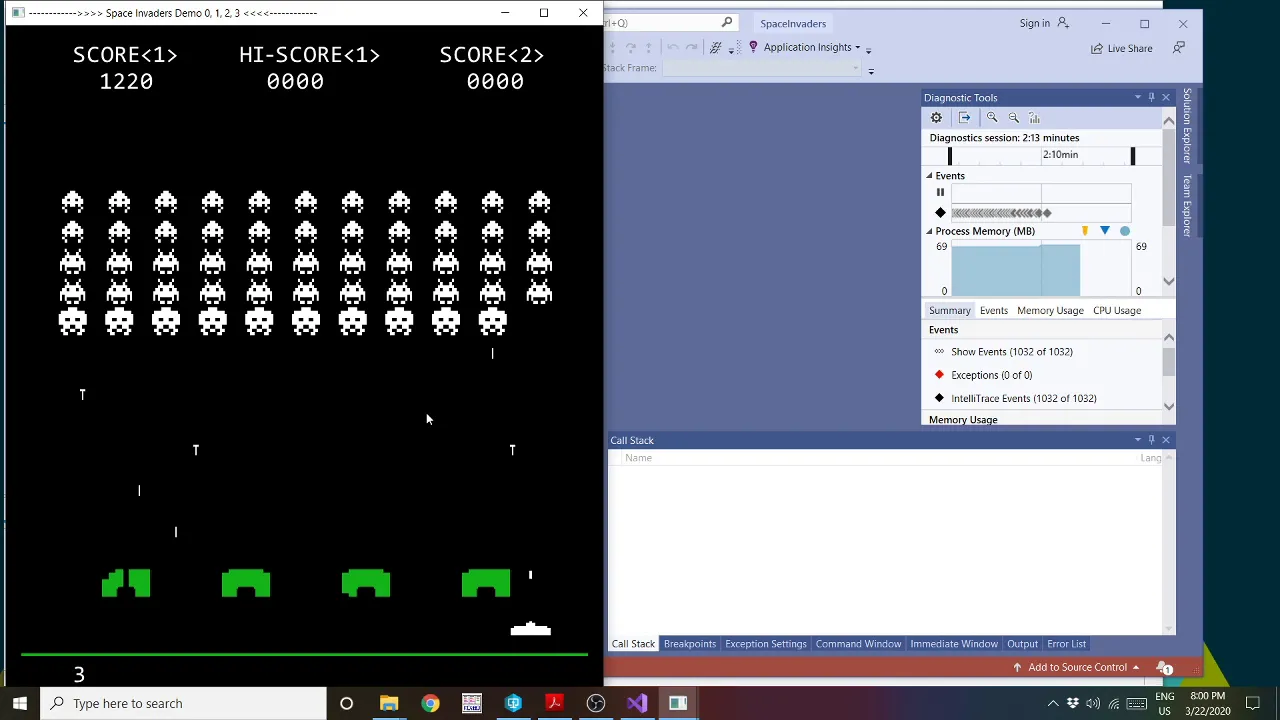
Task: Close the Call Stack panel
Action: [1165, 440]
